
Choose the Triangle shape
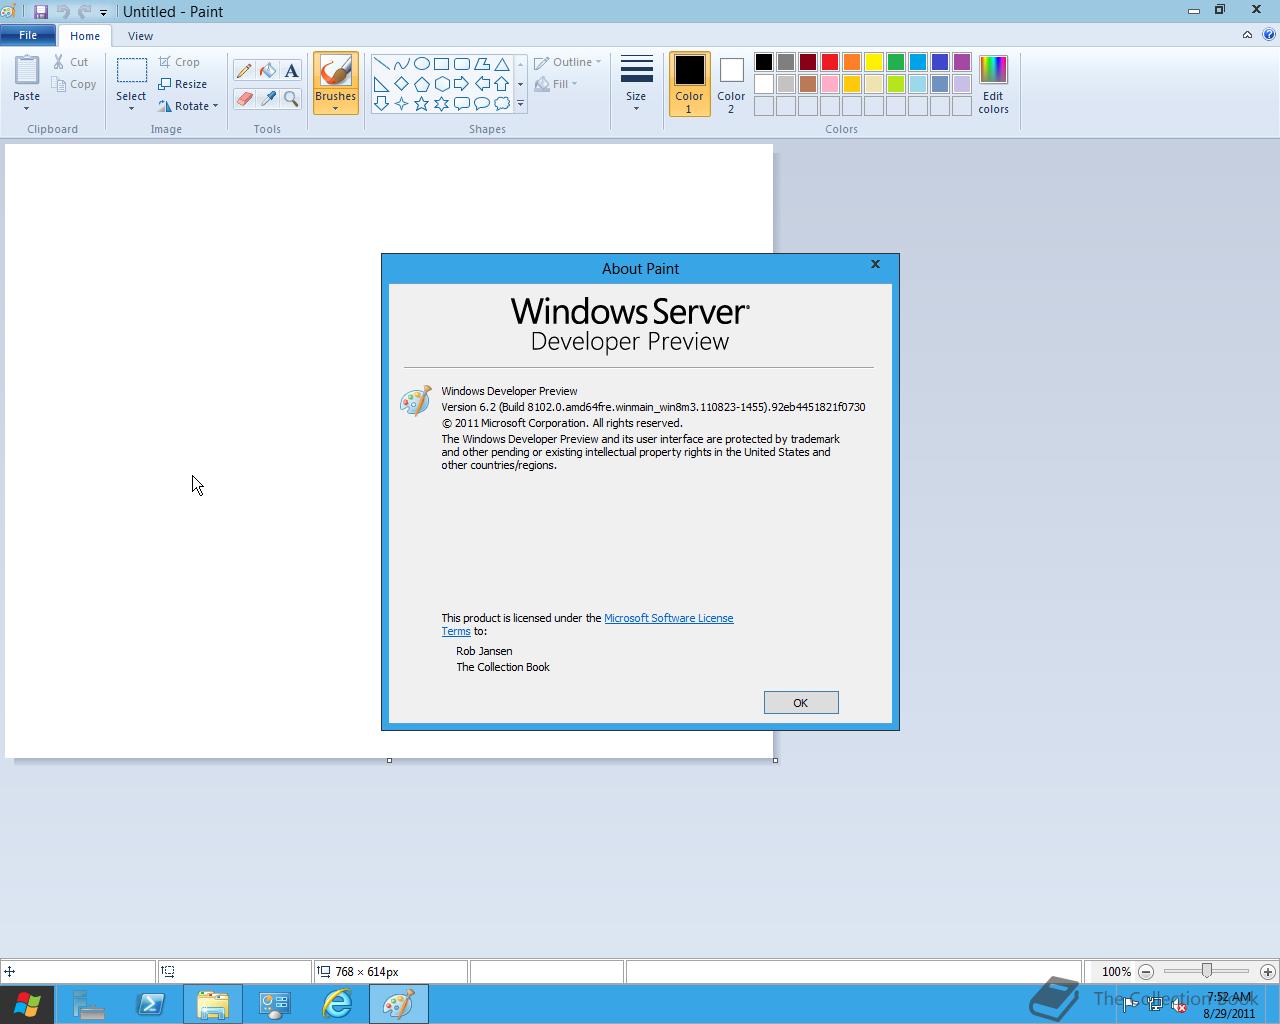pos(502,64)
